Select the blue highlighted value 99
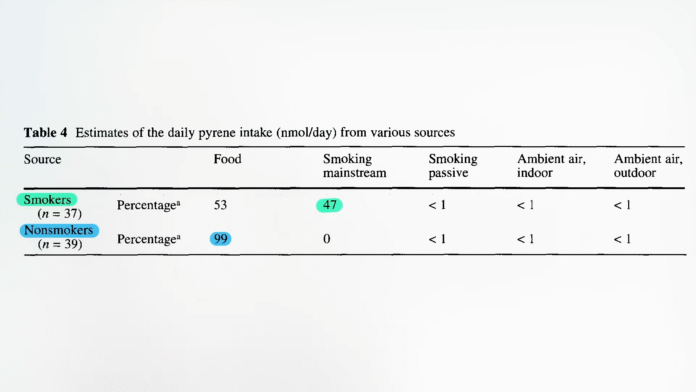The width and height of the screenshot is (696, 392). 221,239
